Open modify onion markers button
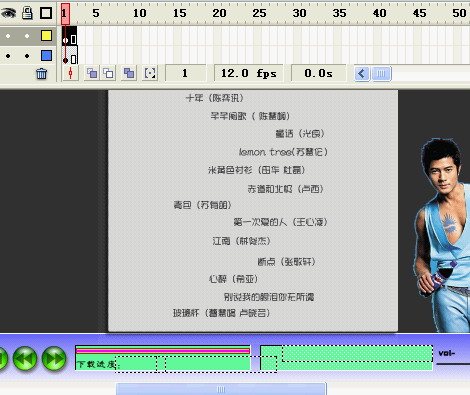Viewport: 470px width, 395px height. (x=150, y=73)
